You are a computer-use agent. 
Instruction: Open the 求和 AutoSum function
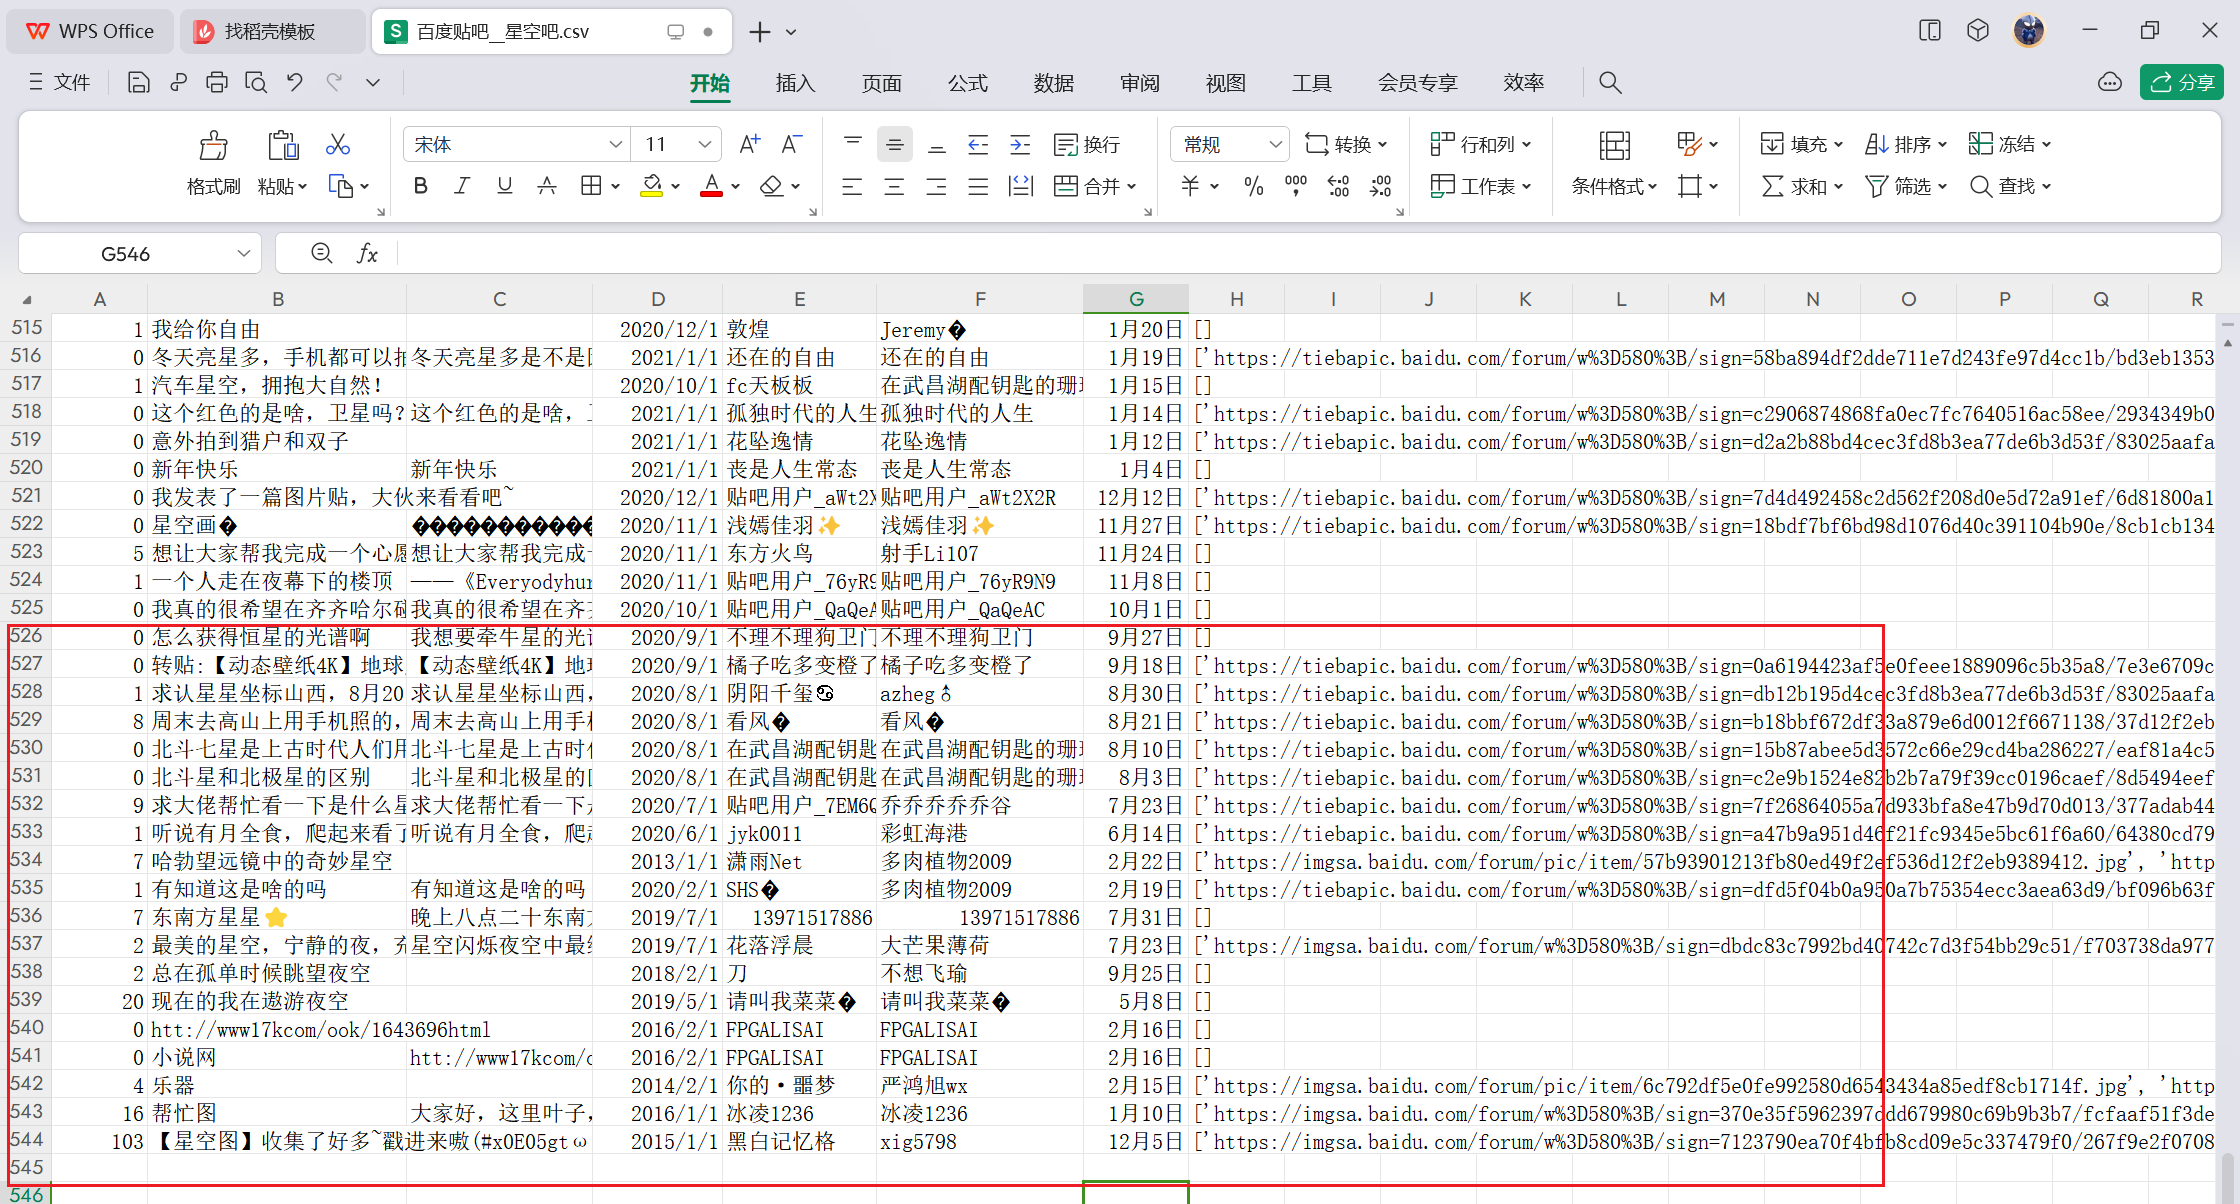[x=1800, y=186]
